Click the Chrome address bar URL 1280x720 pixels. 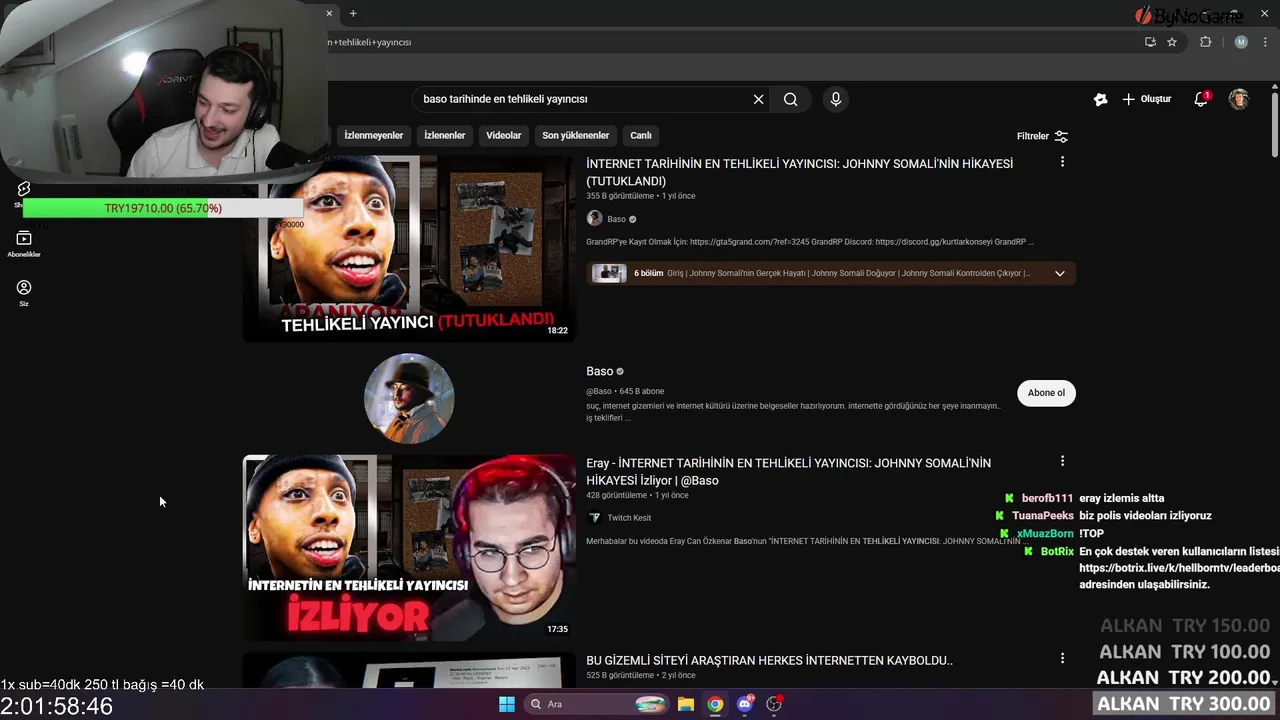tap(370, 42)
